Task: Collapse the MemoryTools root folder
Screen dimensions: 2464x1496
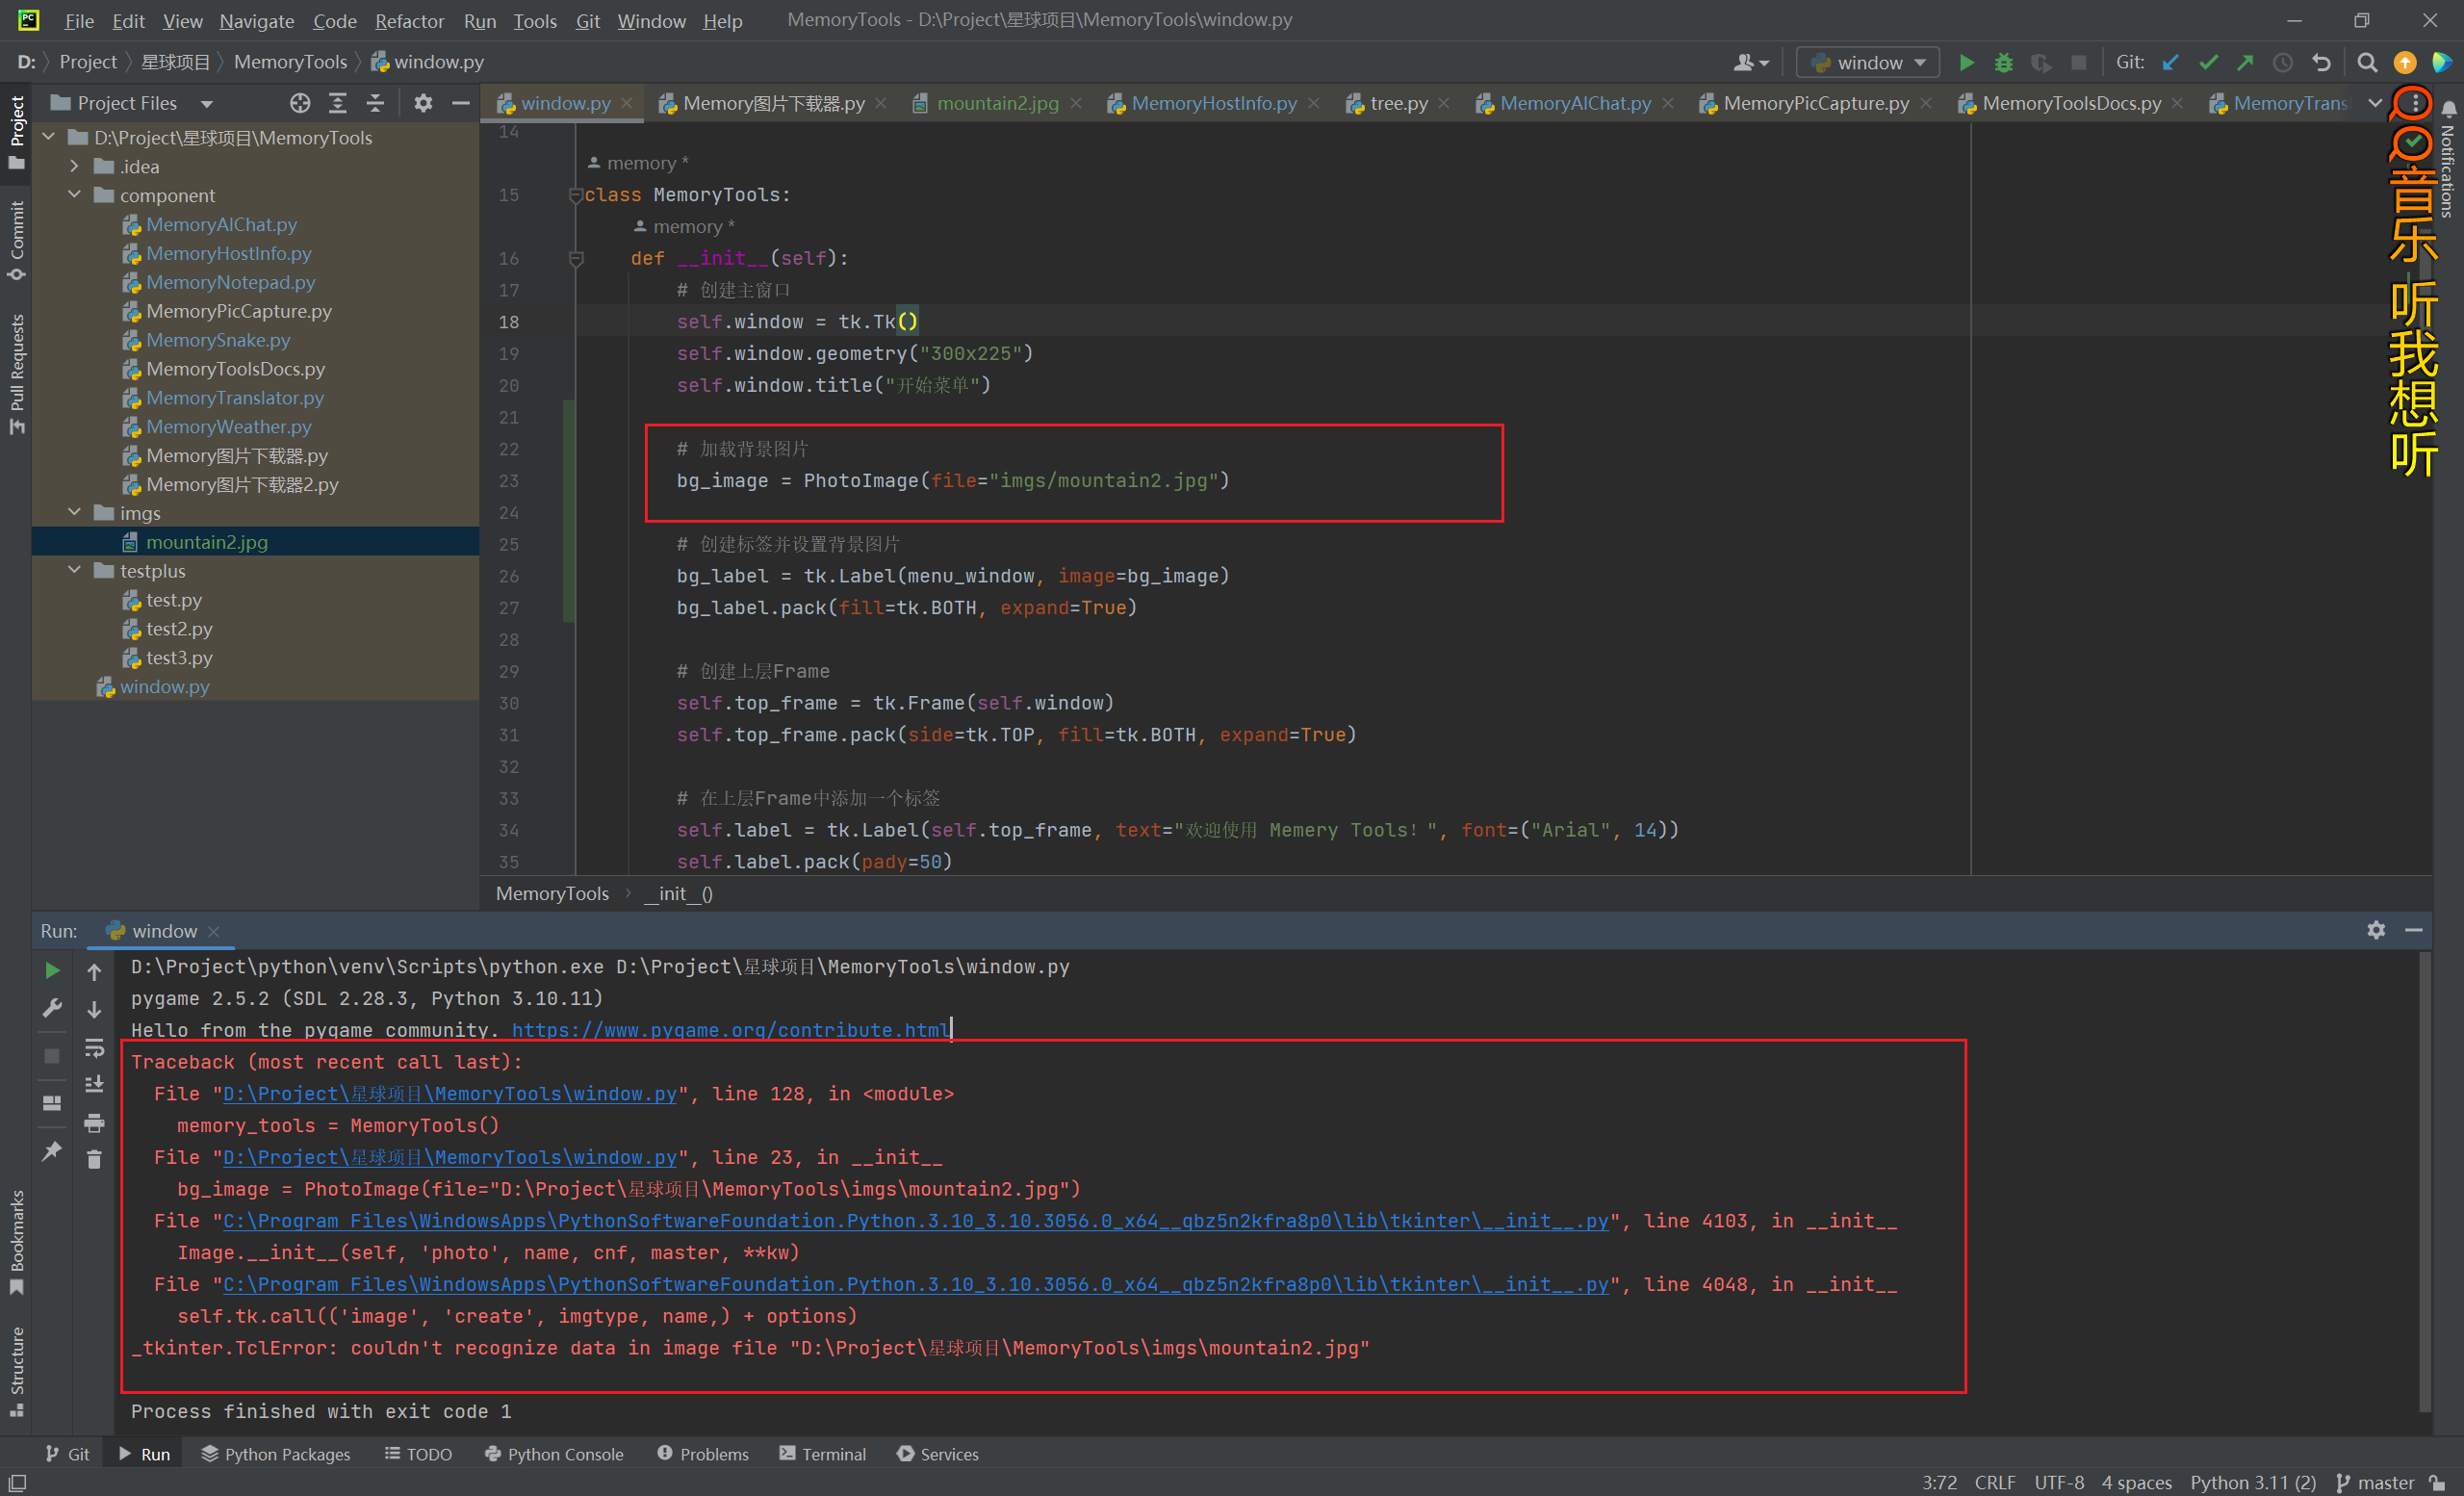Action: click(49, 137)
